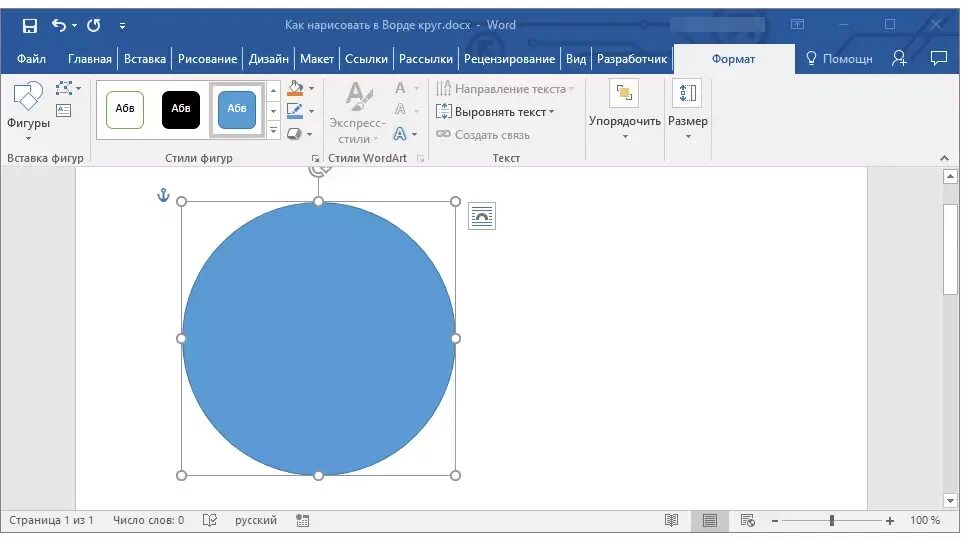Screen dimensions: 968x541
Task: Click the vertical scrollbar up arrow
Action: point(950,177)
